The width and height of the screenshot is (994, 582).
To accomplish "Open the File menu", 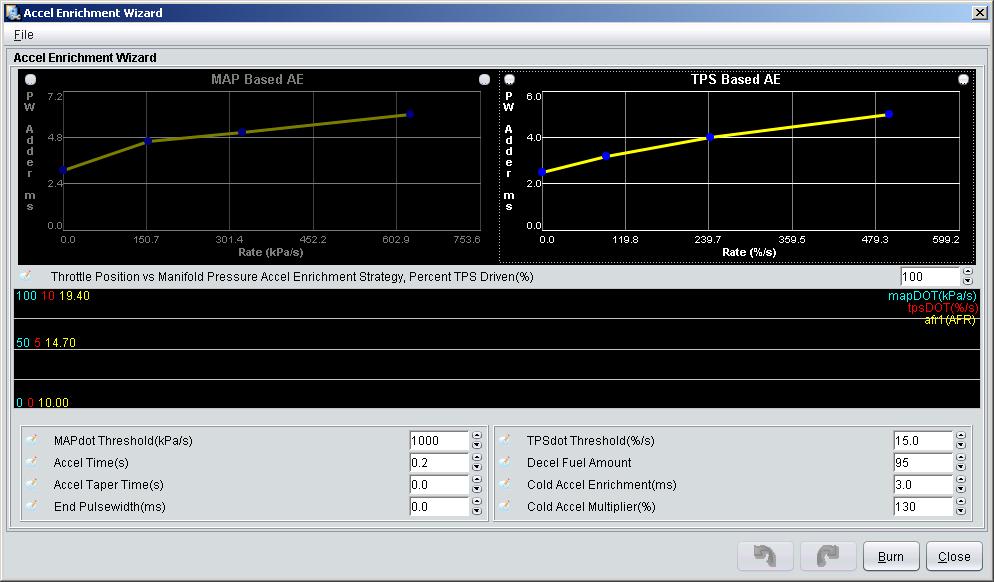I will pos(24,35).
